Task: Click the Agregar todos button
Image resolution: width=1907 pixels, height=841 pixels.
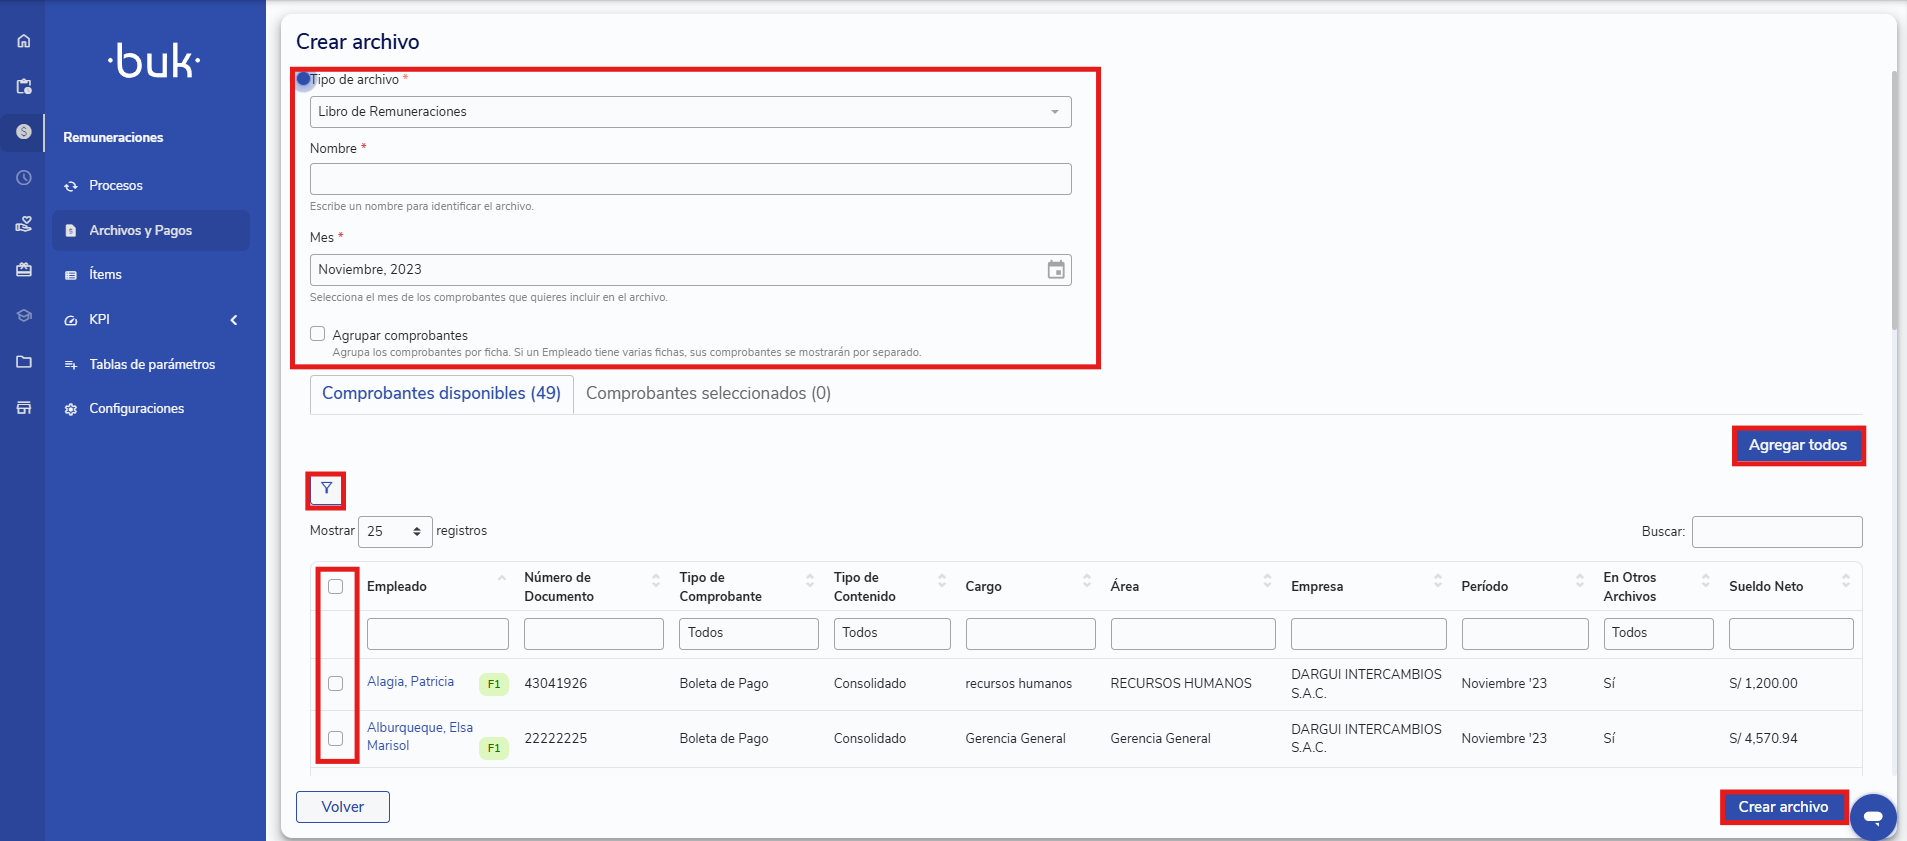Action: (1797, 446)
